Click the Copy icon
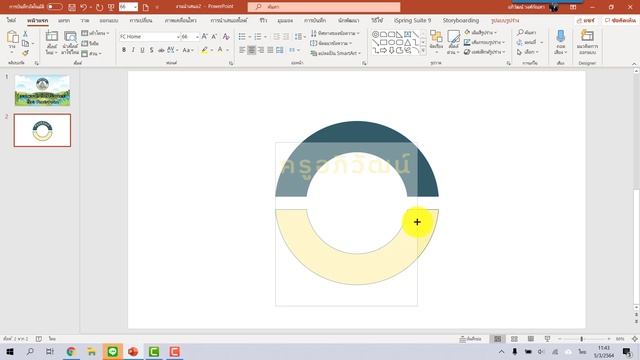 pyautogui.click(x=25, y=44)
